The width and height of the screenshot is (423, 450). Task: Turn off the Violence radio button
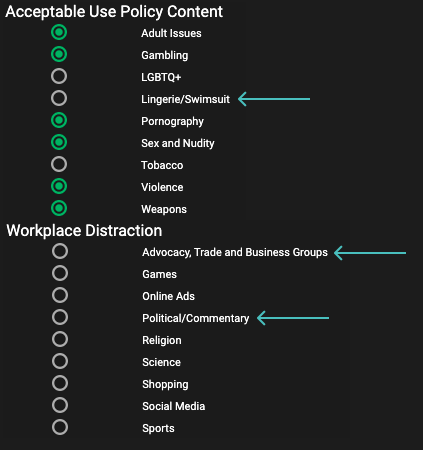tap(59, 186)
